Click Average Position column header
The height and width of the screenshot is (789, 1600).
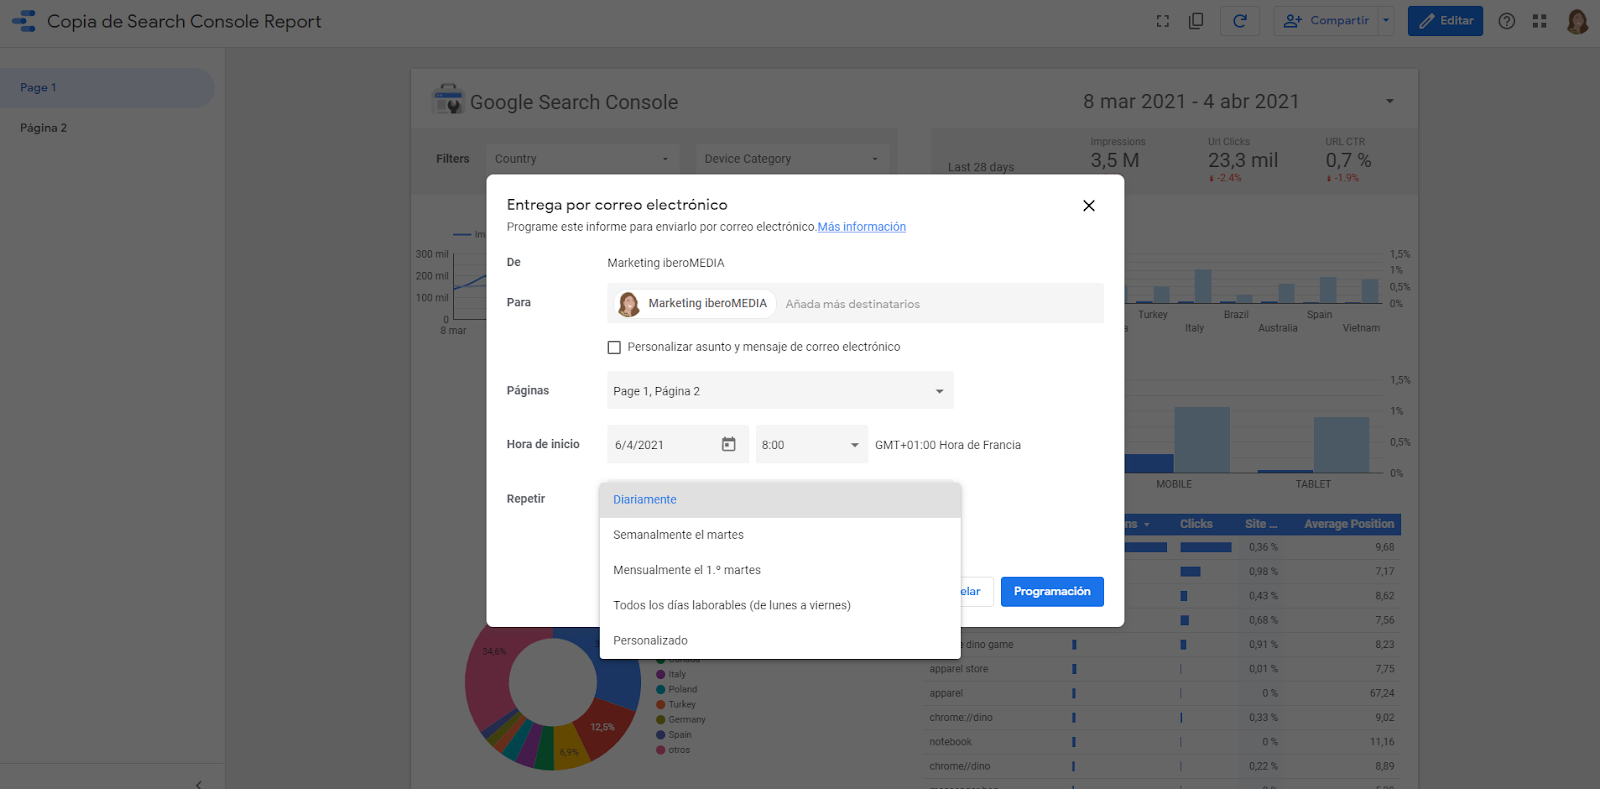1349,524
